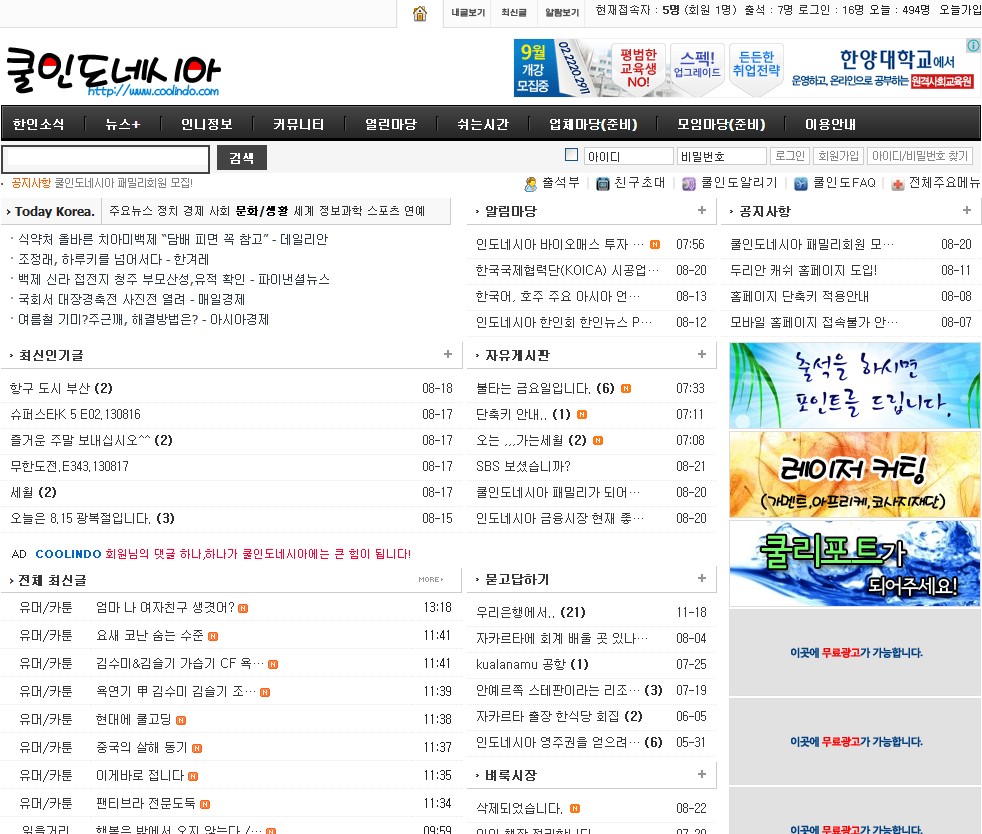Open the 내글보기 top link
This screenshot has height=834, width=982.
(x=468, y=13)
